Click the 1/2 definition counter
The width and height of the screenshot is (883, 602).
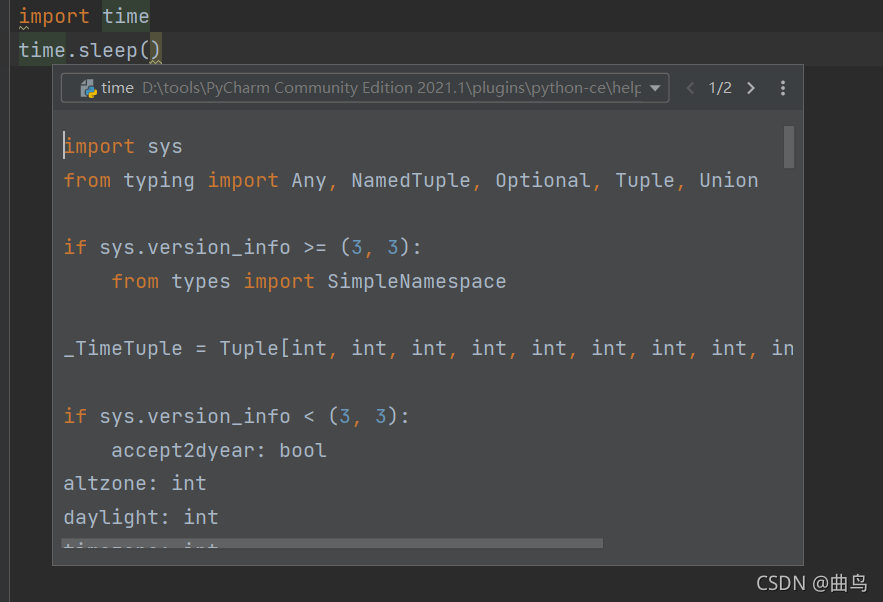[x=720, y=88]
